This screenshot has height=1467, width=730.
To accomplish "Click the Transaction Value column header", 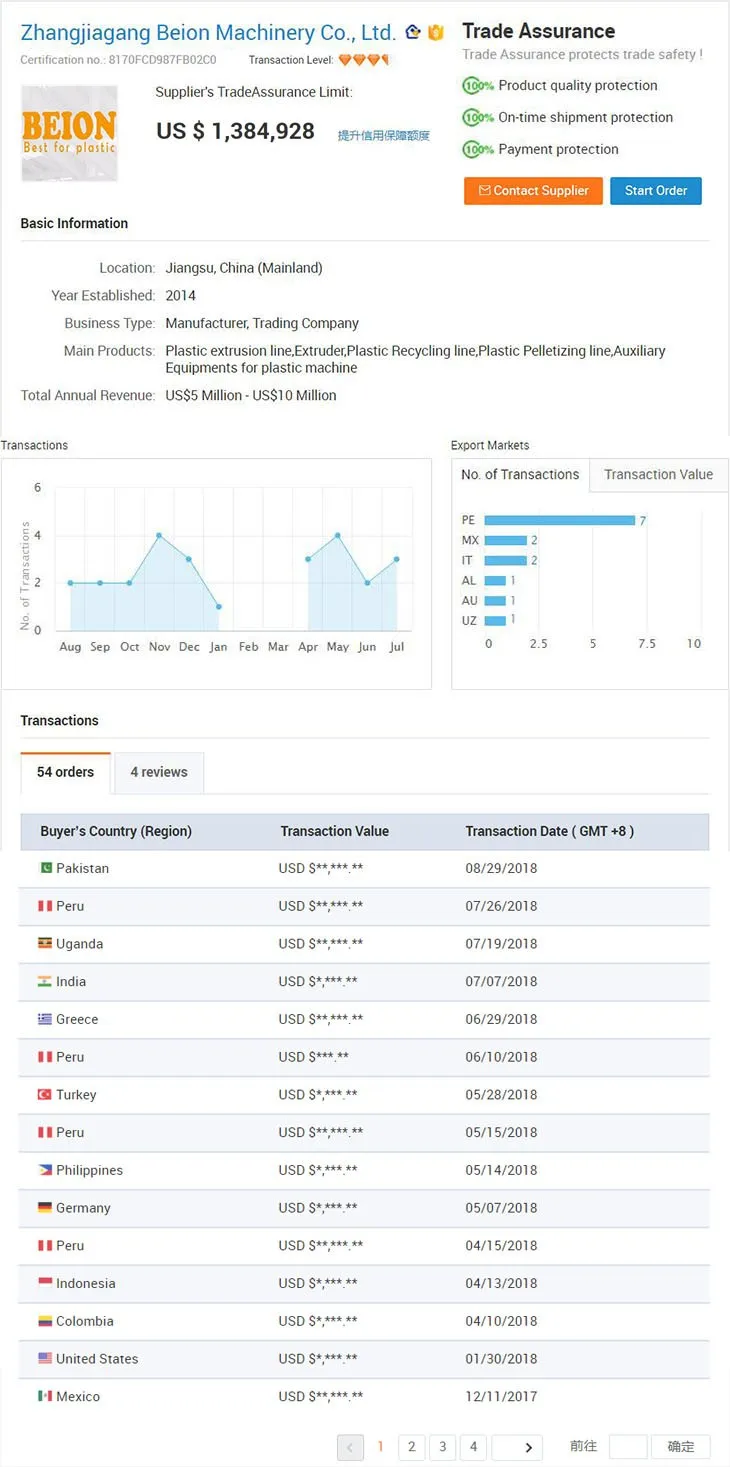I will [x=335, y=831].
